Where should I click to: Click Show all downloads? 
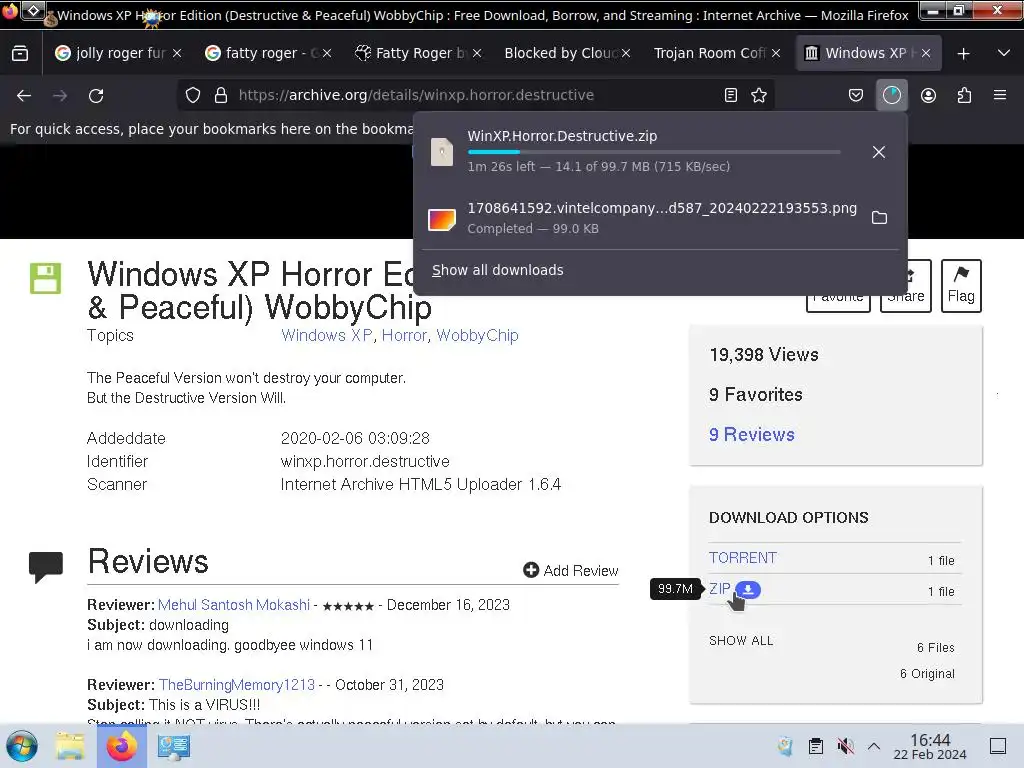click(x=498, y=270)
